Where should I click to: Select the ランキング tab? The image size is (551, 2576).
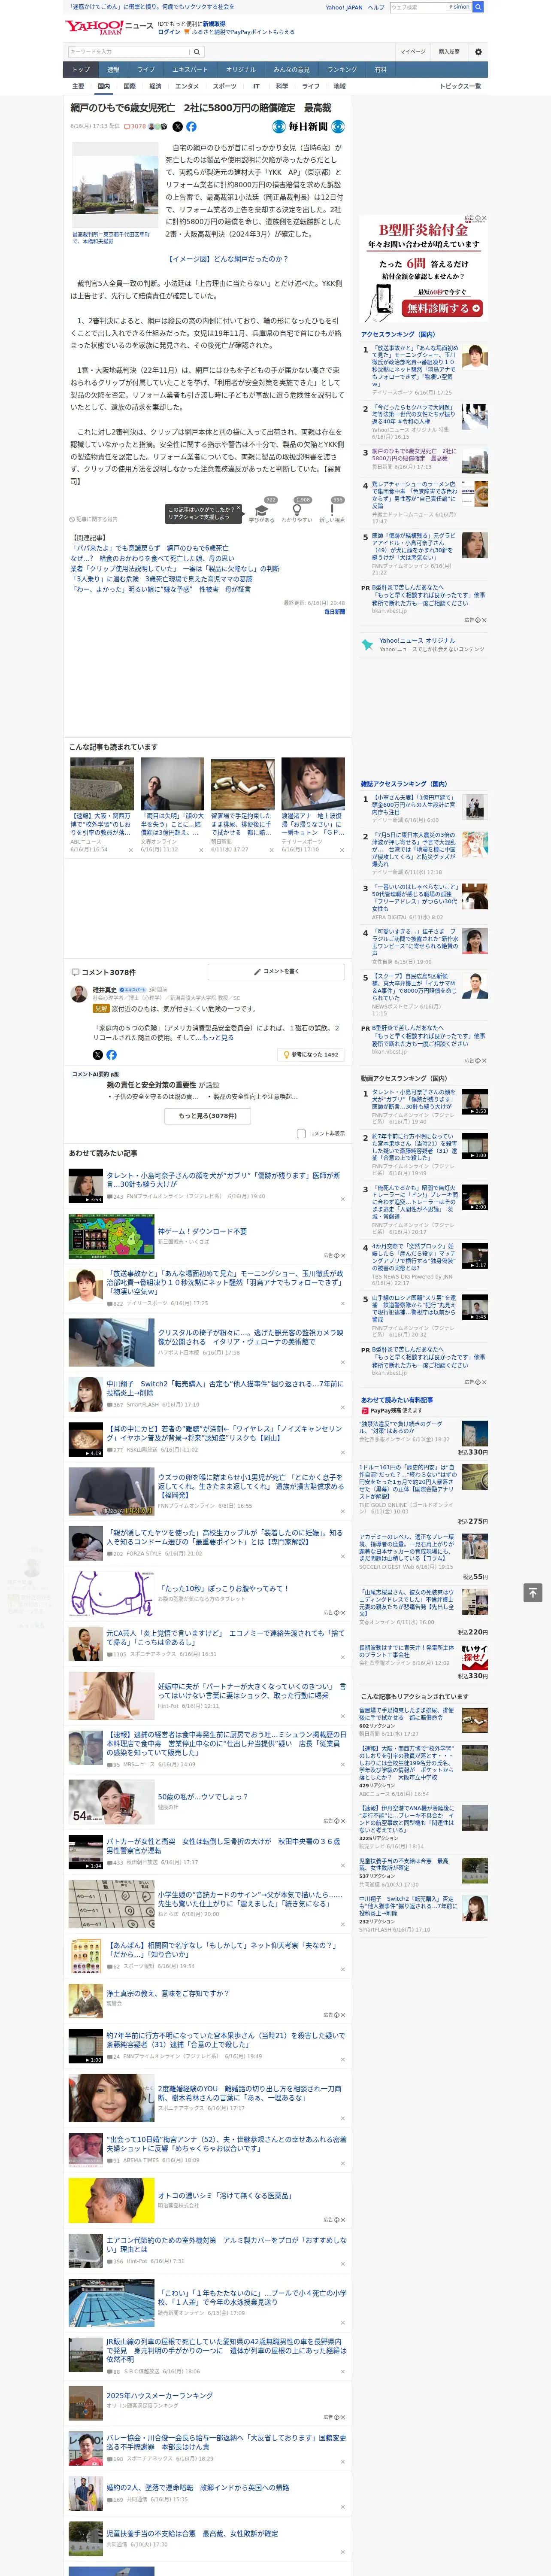click(x=342, y=70)
